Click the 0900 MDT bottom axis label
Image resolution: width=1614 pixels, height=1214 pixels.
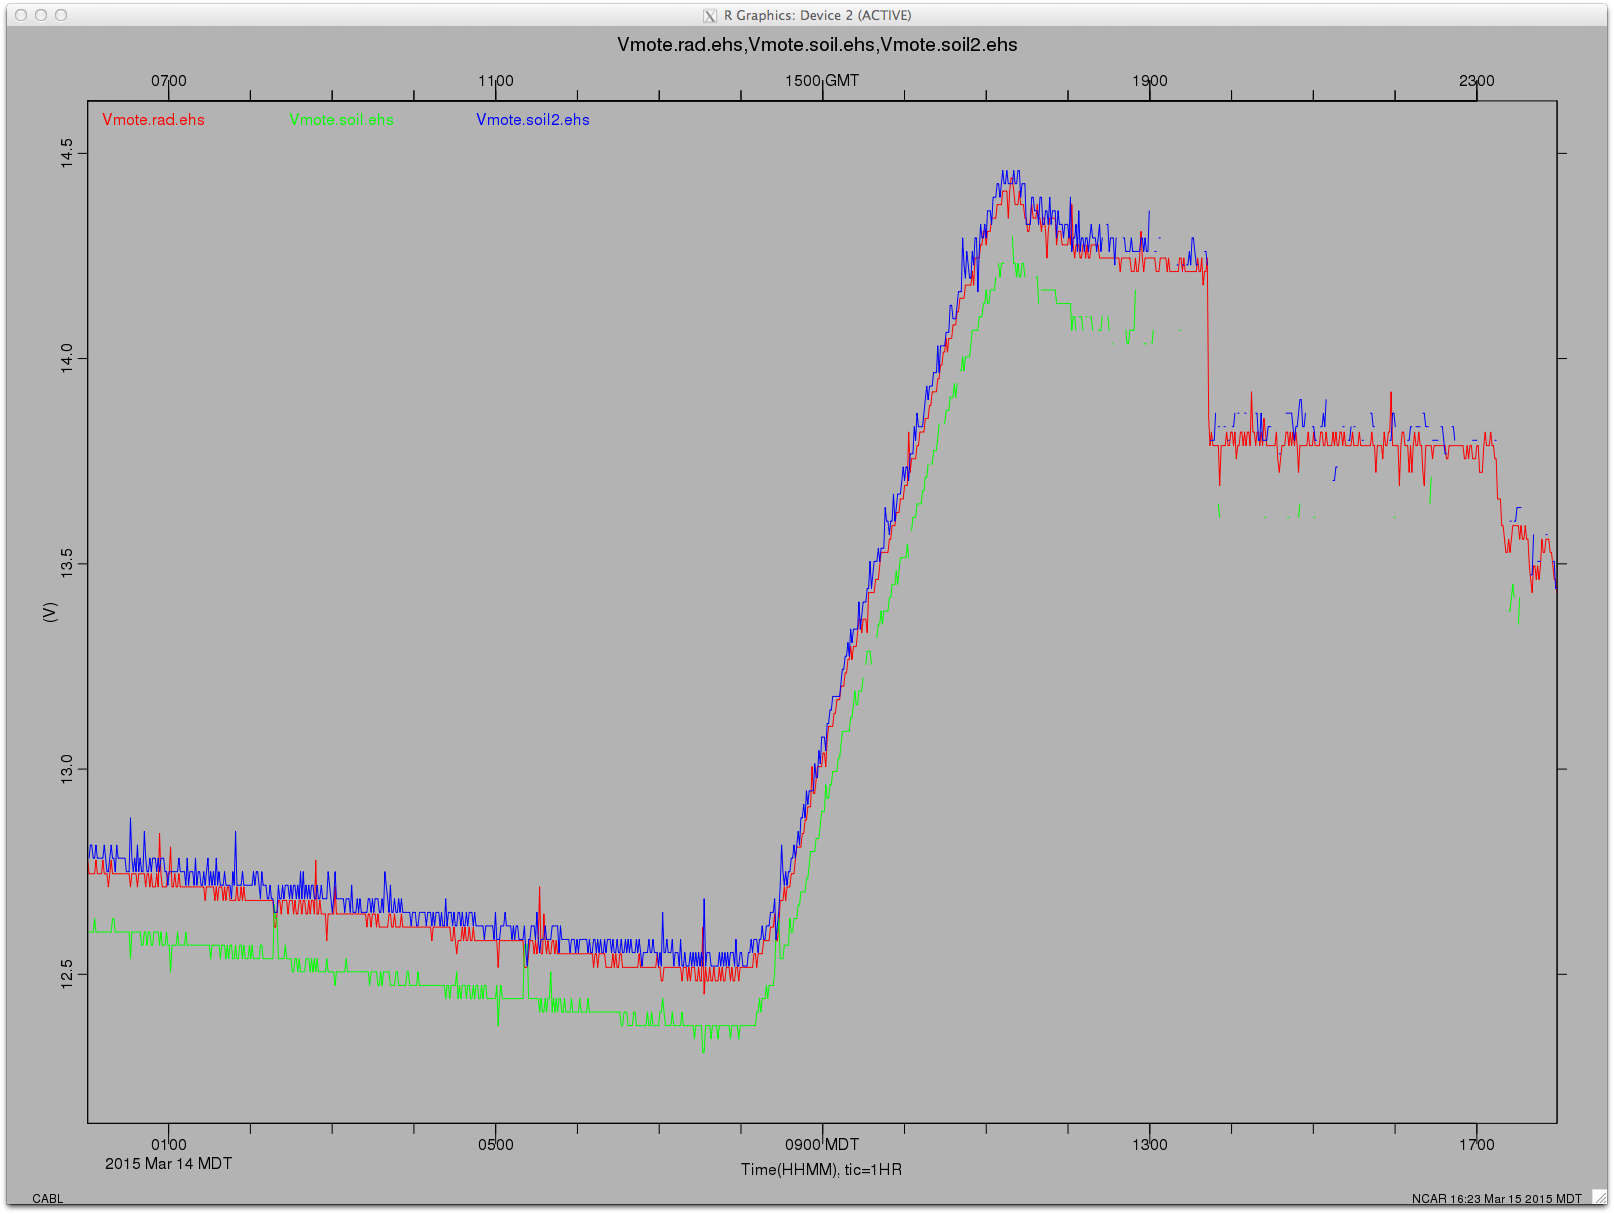coord(821,1145)
